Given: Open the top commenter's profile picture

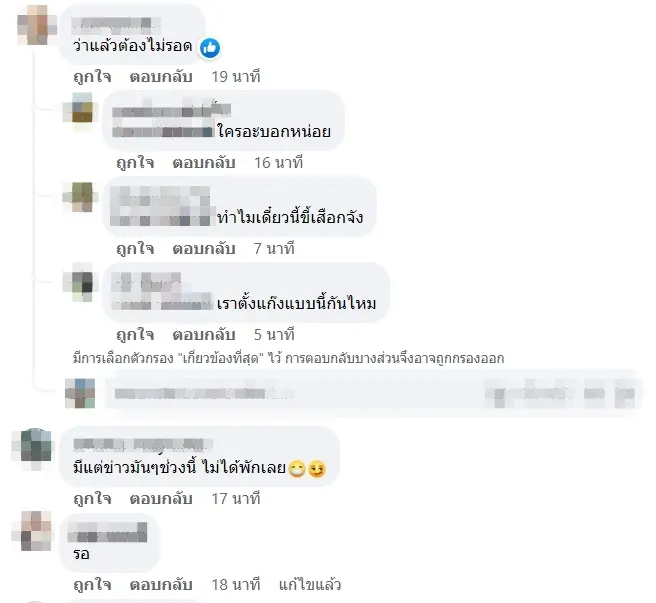Looking at the screenshot, I should (37, 25).
